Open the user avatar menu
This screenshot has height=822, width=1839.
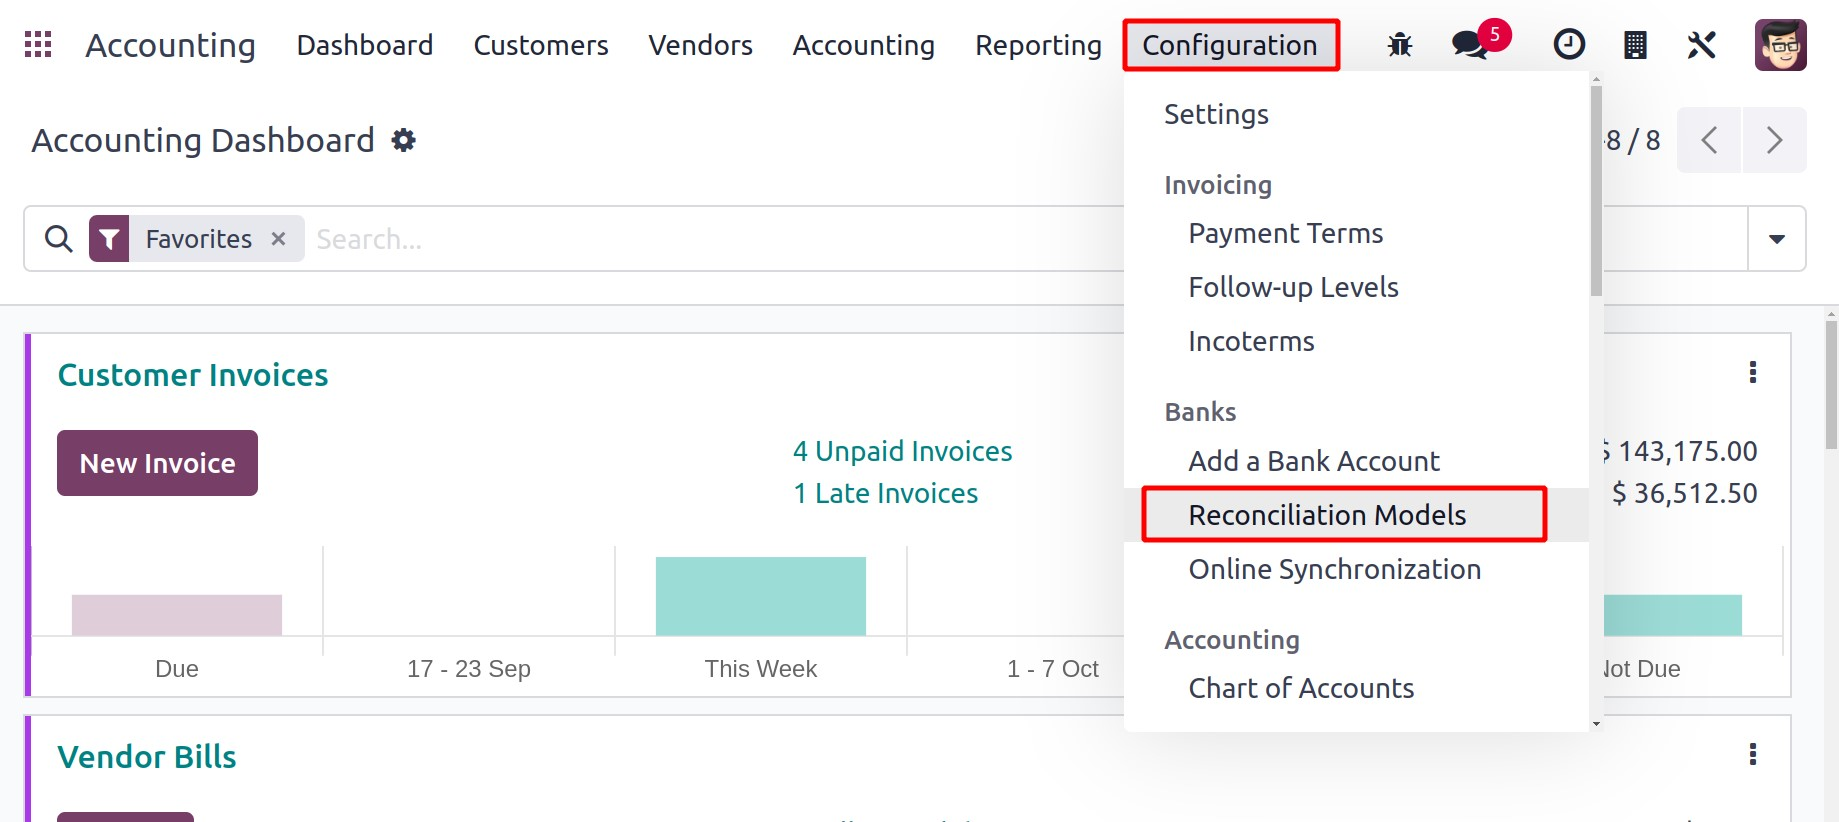1780,45
